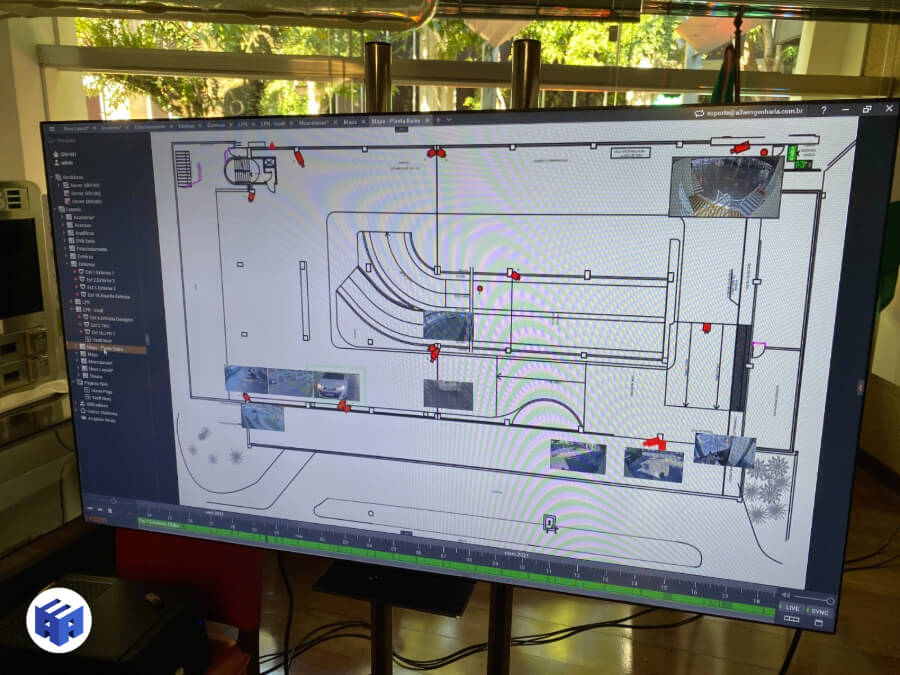Mute audio using the speaker icon
Screen dimensions: 900x675
(786, 594)
